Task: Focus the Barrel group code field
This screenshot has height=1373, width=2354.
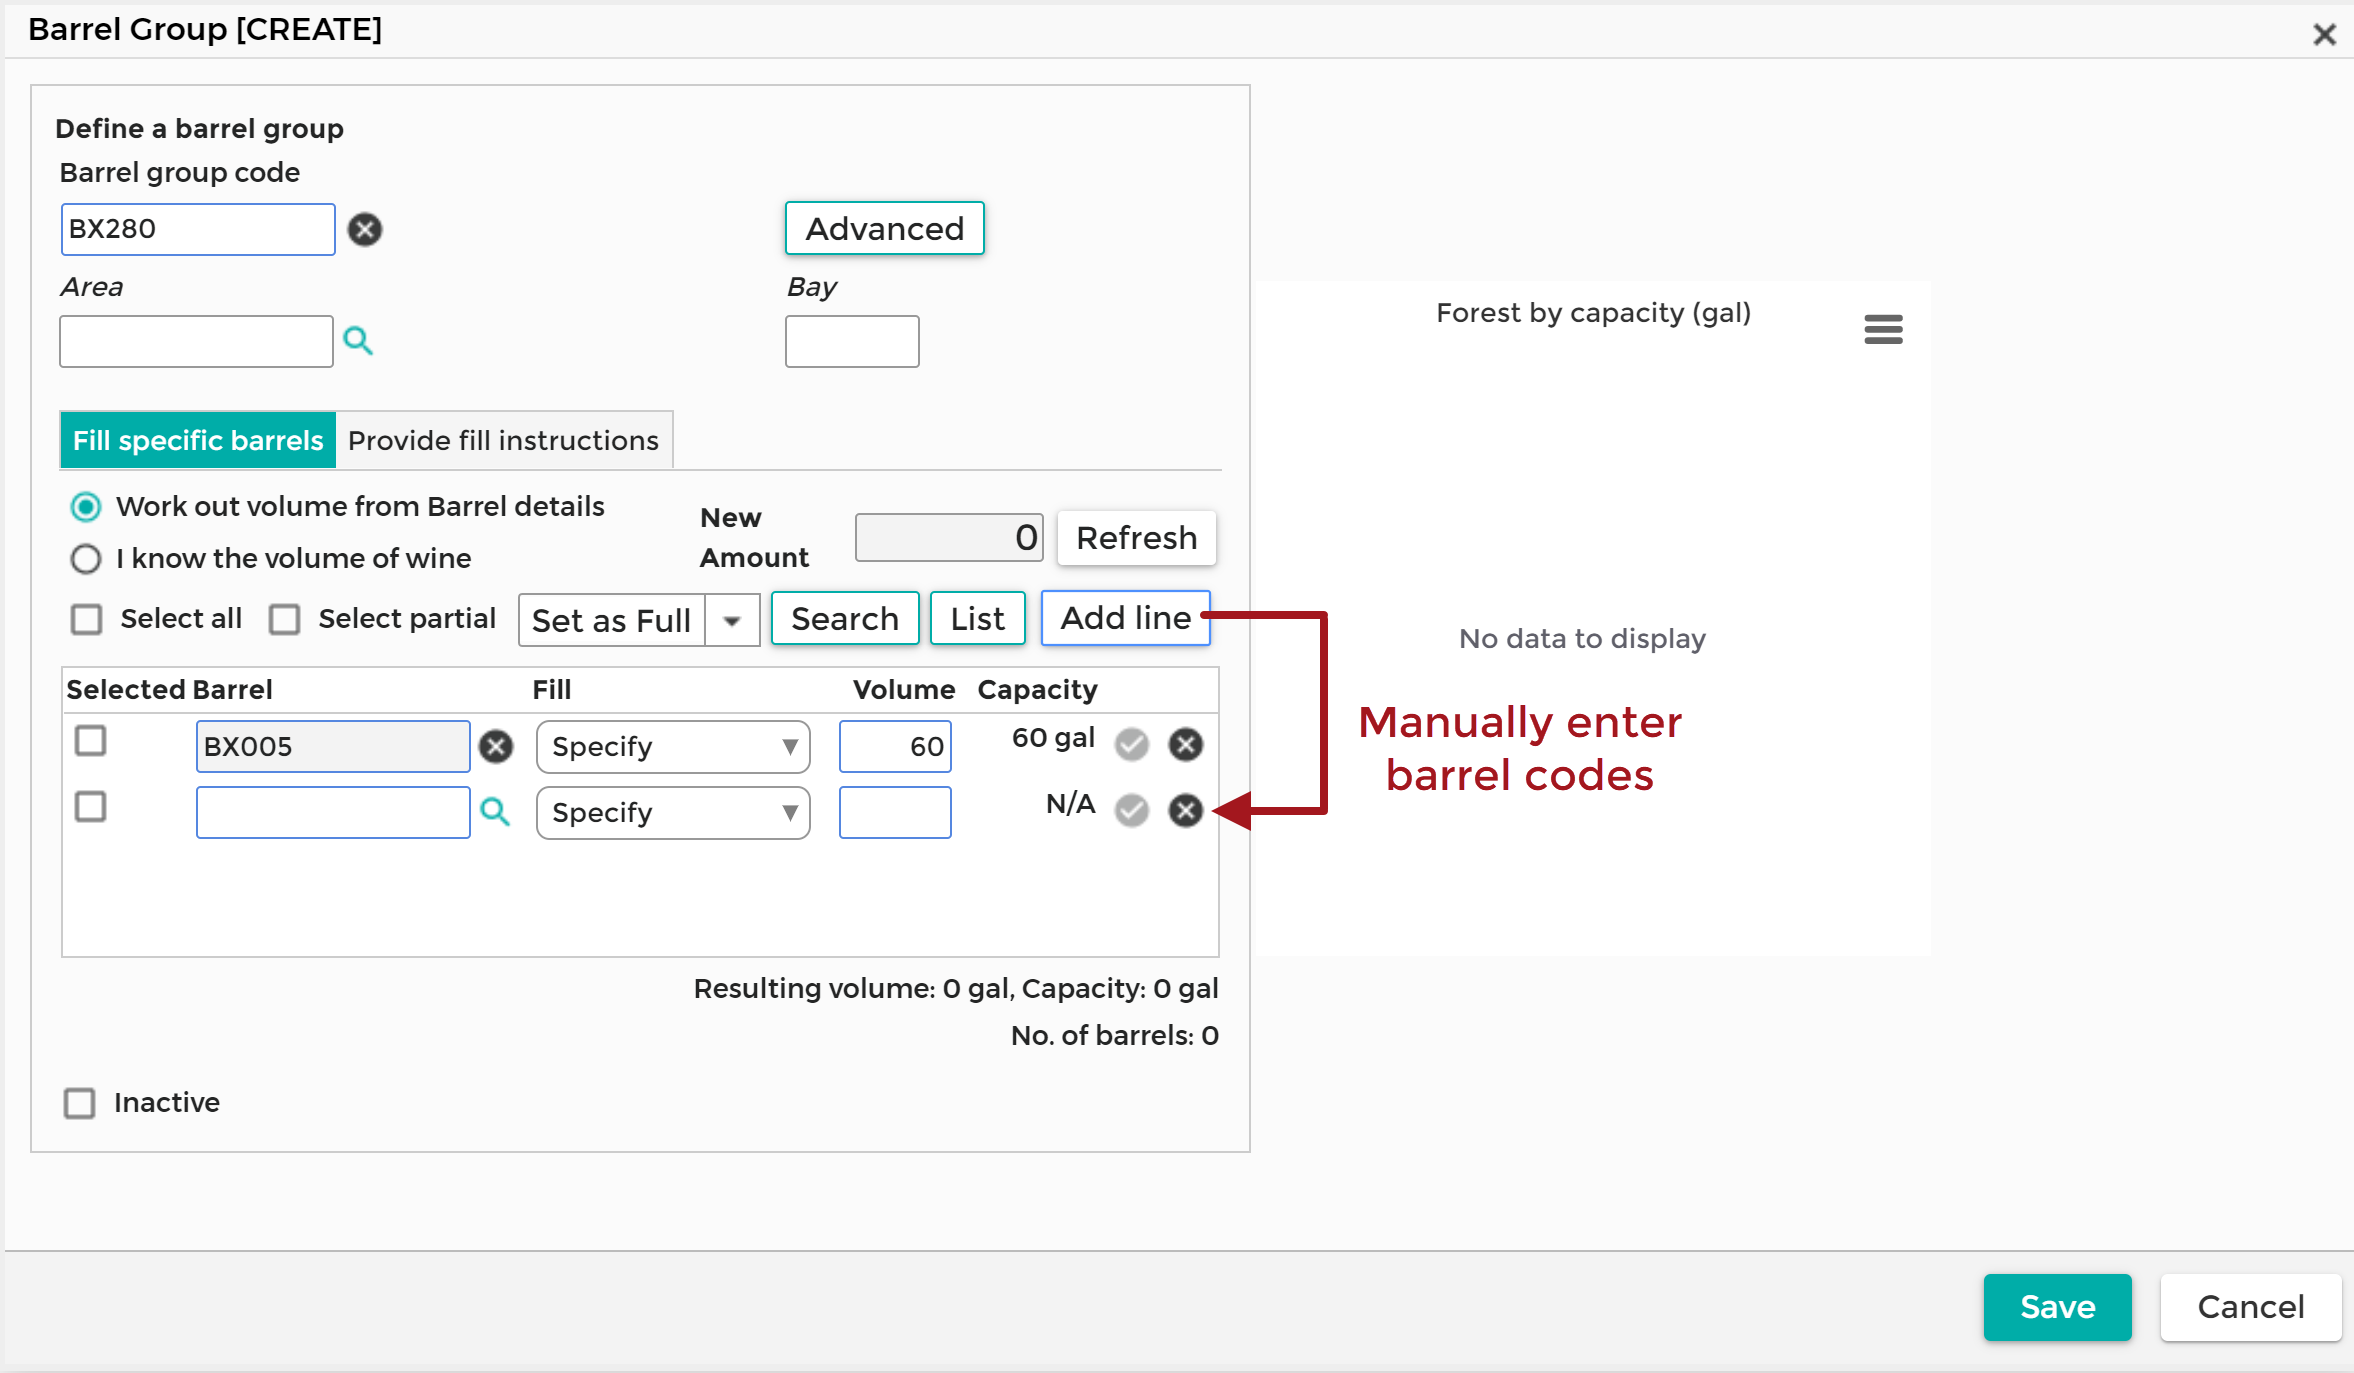Action: pos(198,230)
